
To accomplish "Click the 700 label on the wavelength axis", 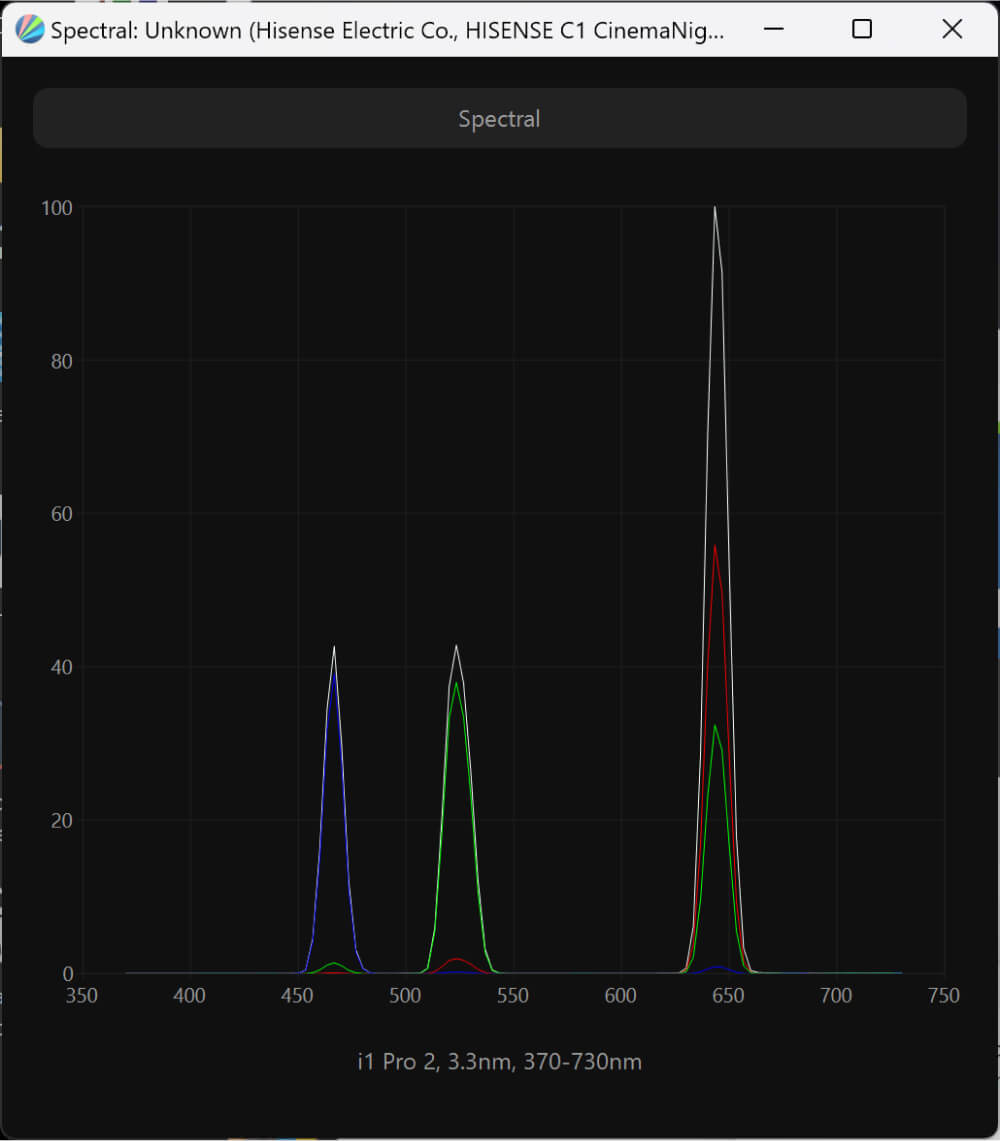I will tap(836, 996).
